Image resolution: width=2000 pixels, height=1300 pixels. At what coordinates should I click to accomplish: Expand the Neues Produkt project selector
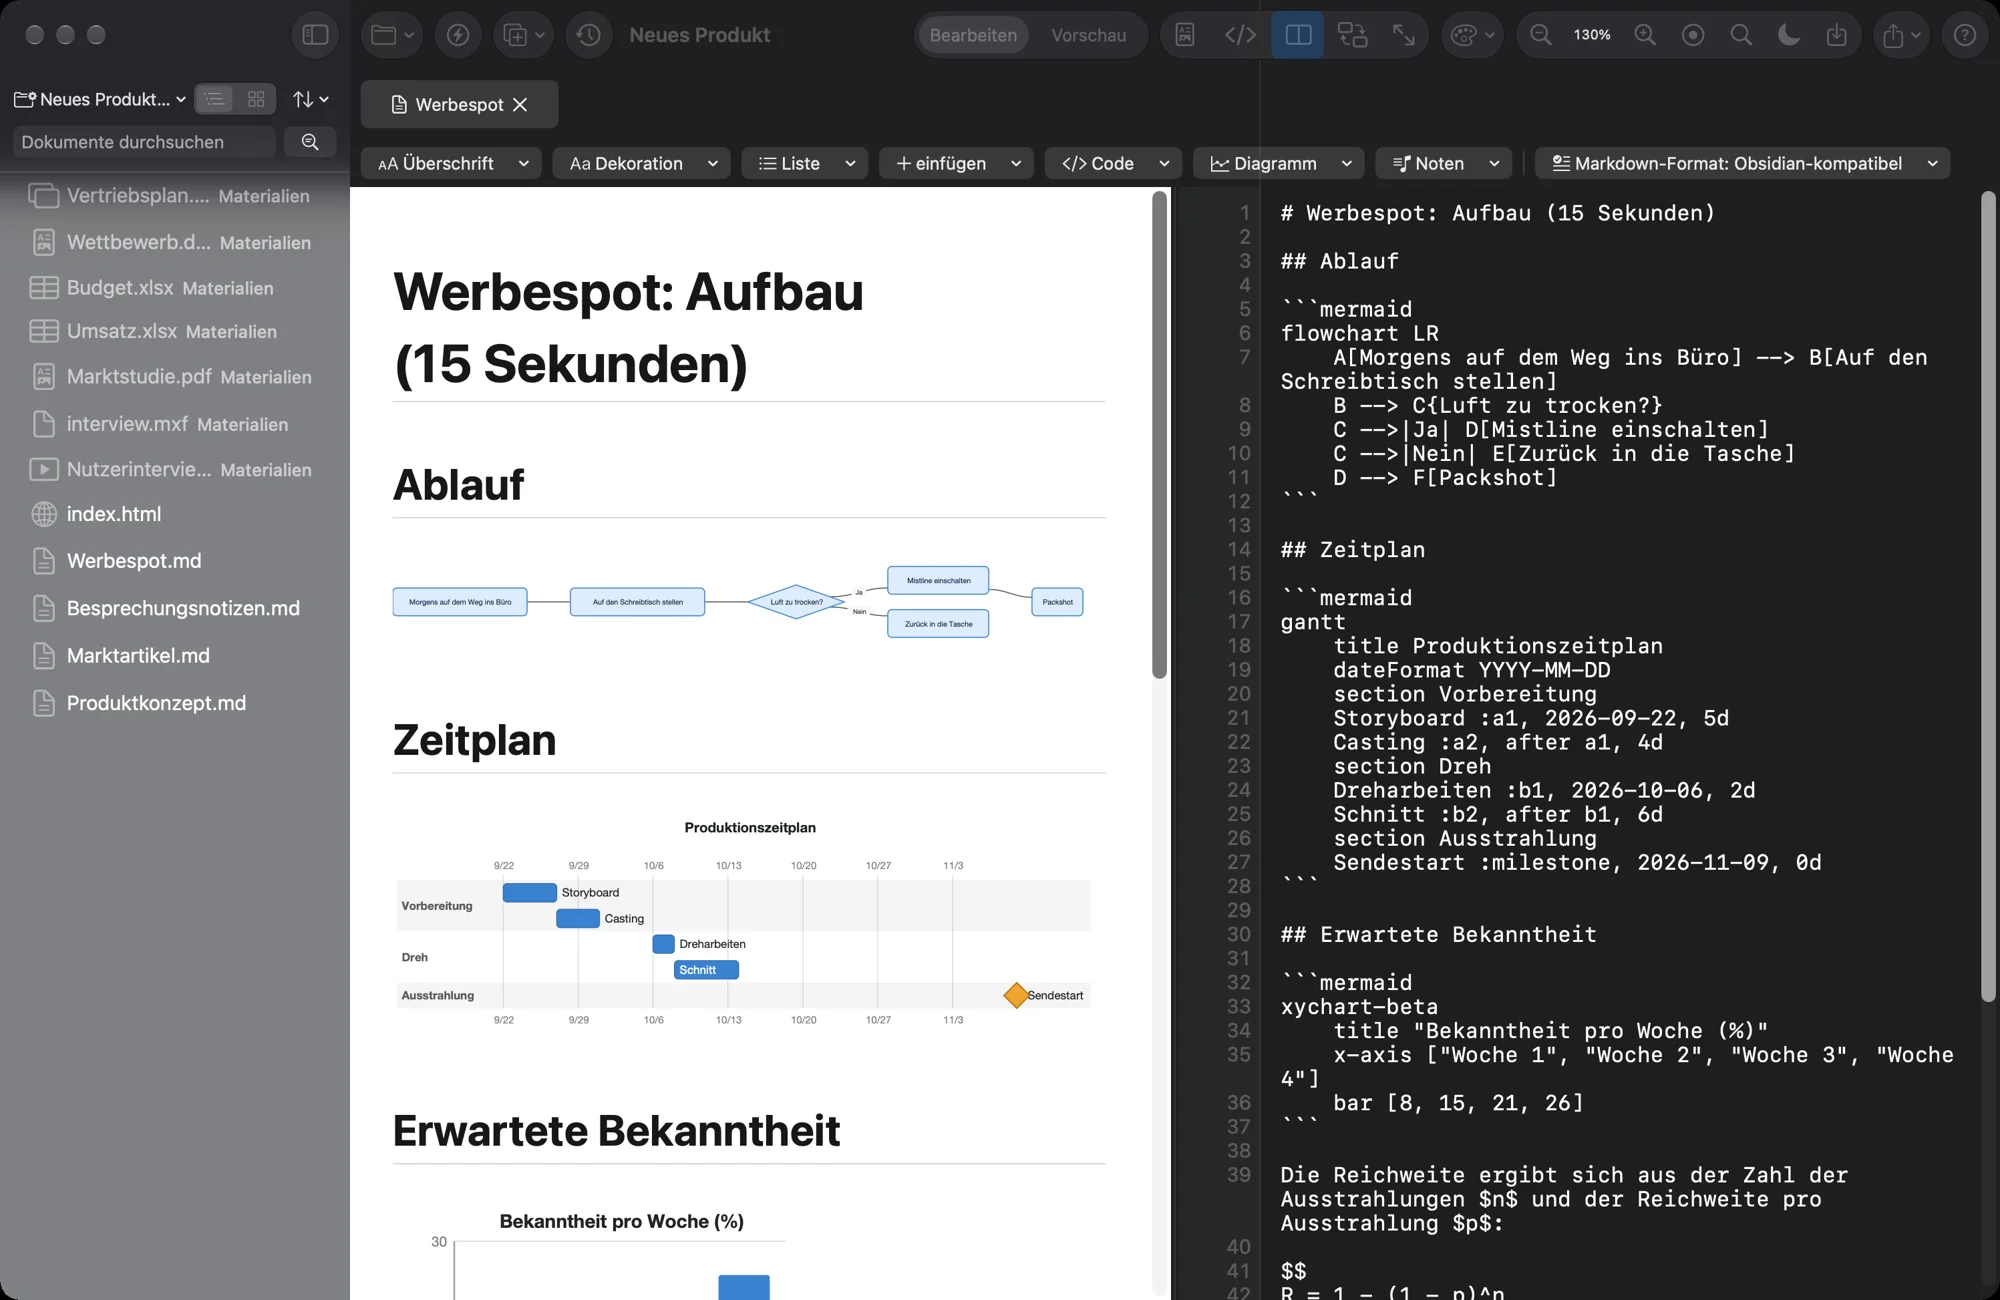[x=100, y=99]
